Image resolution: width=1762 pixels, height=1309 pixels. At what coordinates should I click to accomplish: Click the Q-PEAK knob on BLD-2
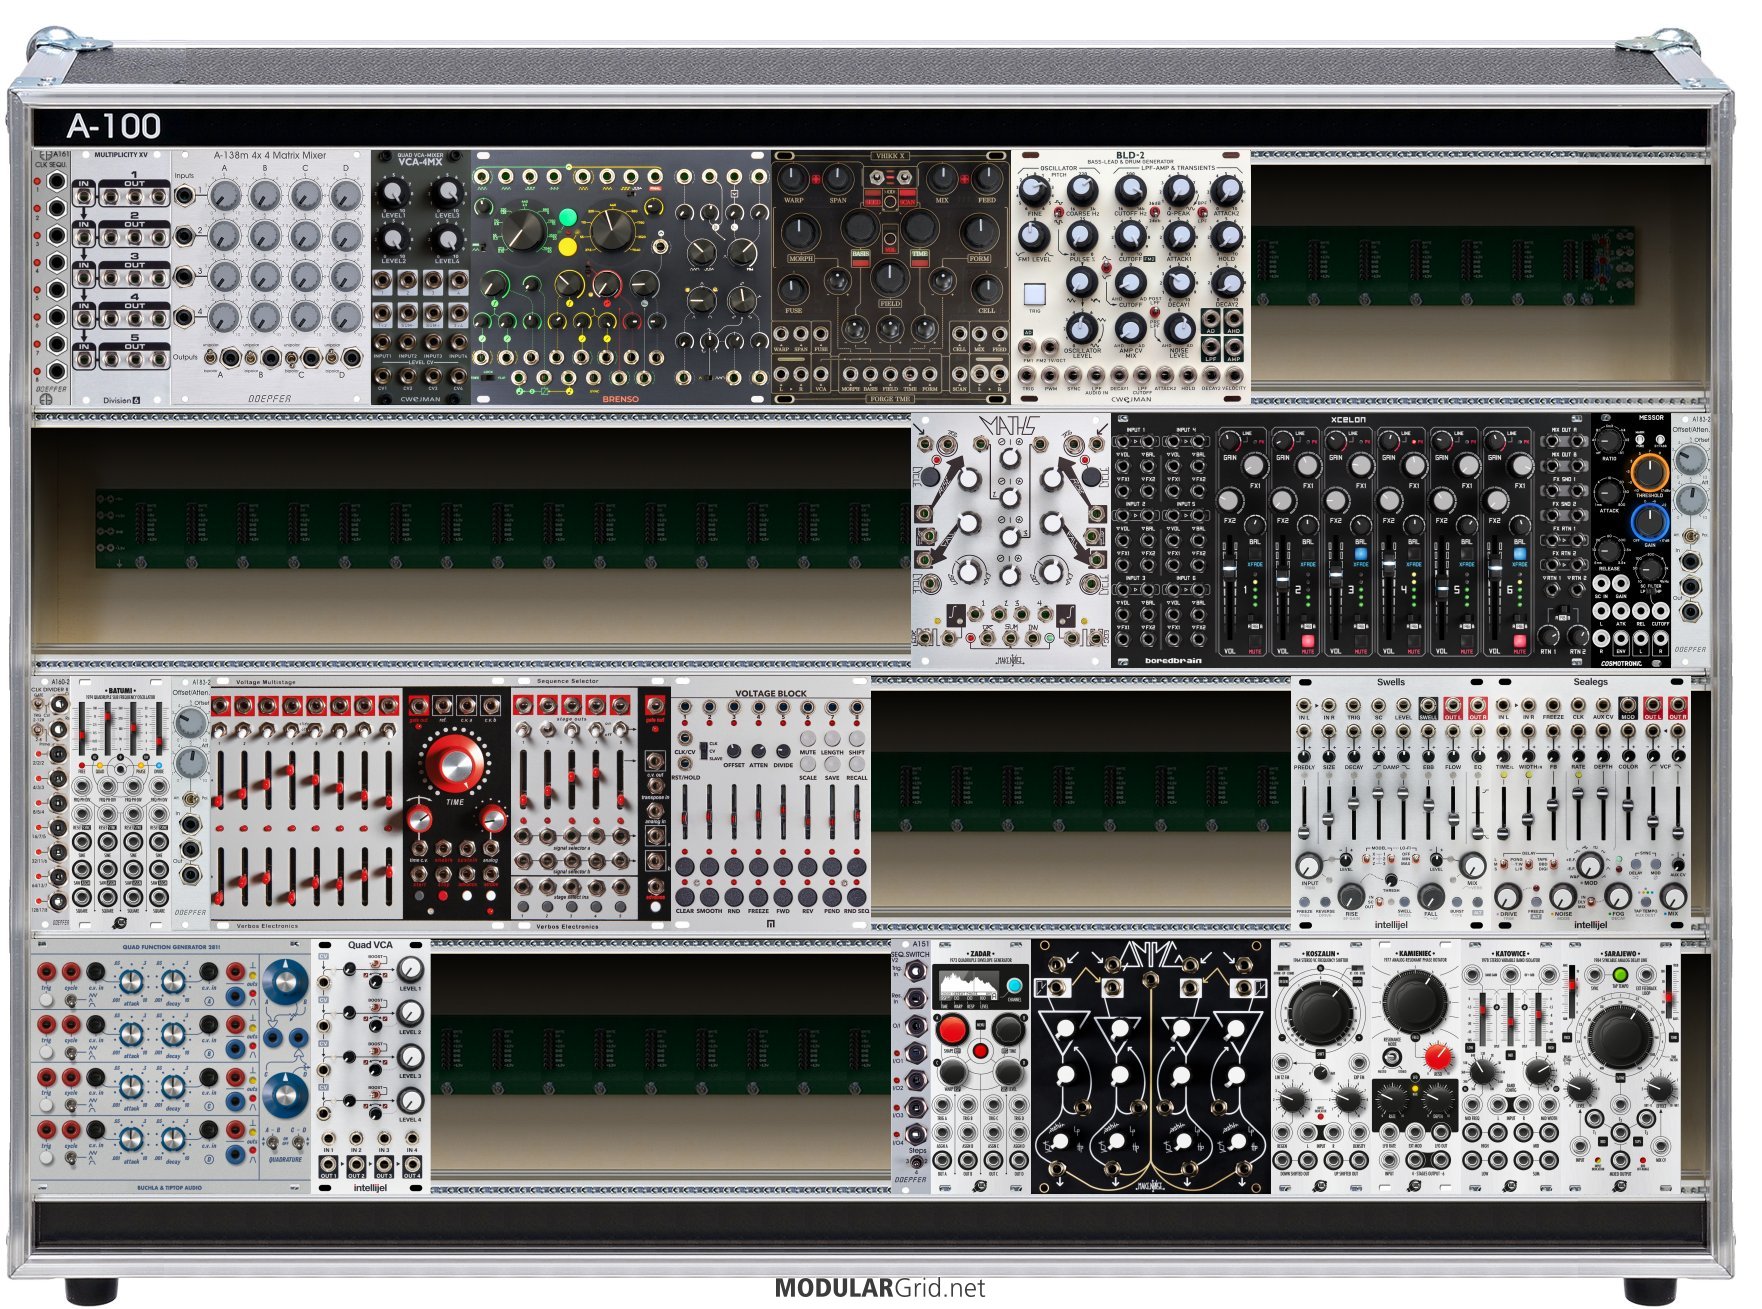(1179, 189)
